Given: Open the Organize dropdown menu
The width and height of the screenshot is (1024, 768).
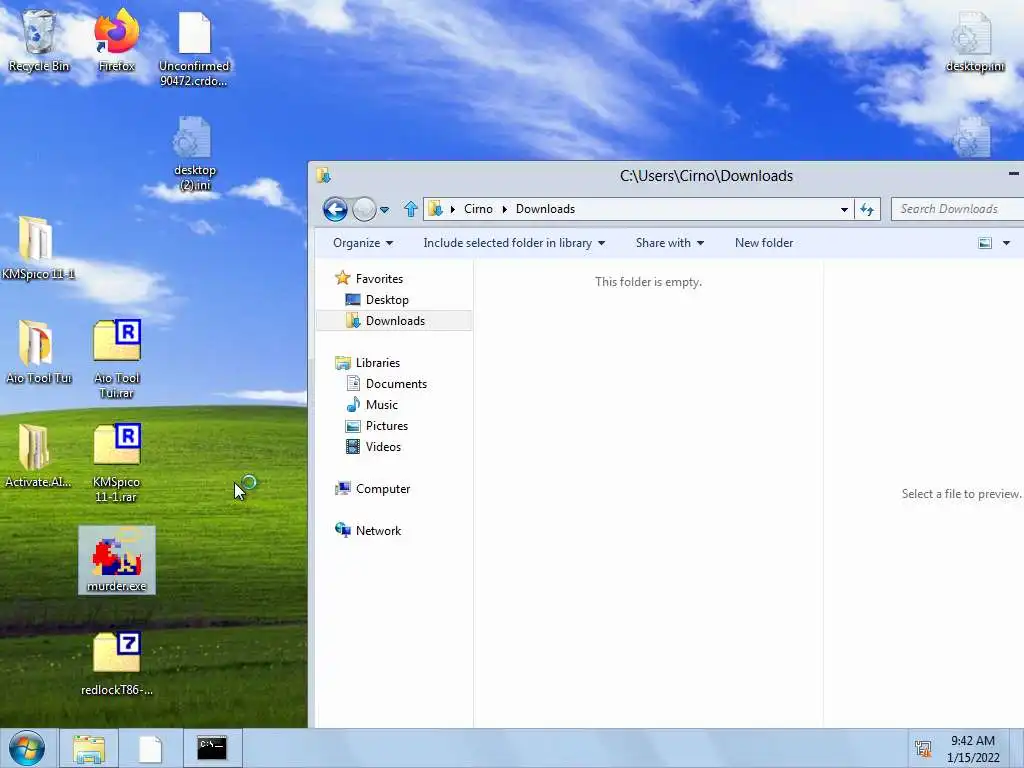Looking at the screenshot, I should (x=362, y=243).
